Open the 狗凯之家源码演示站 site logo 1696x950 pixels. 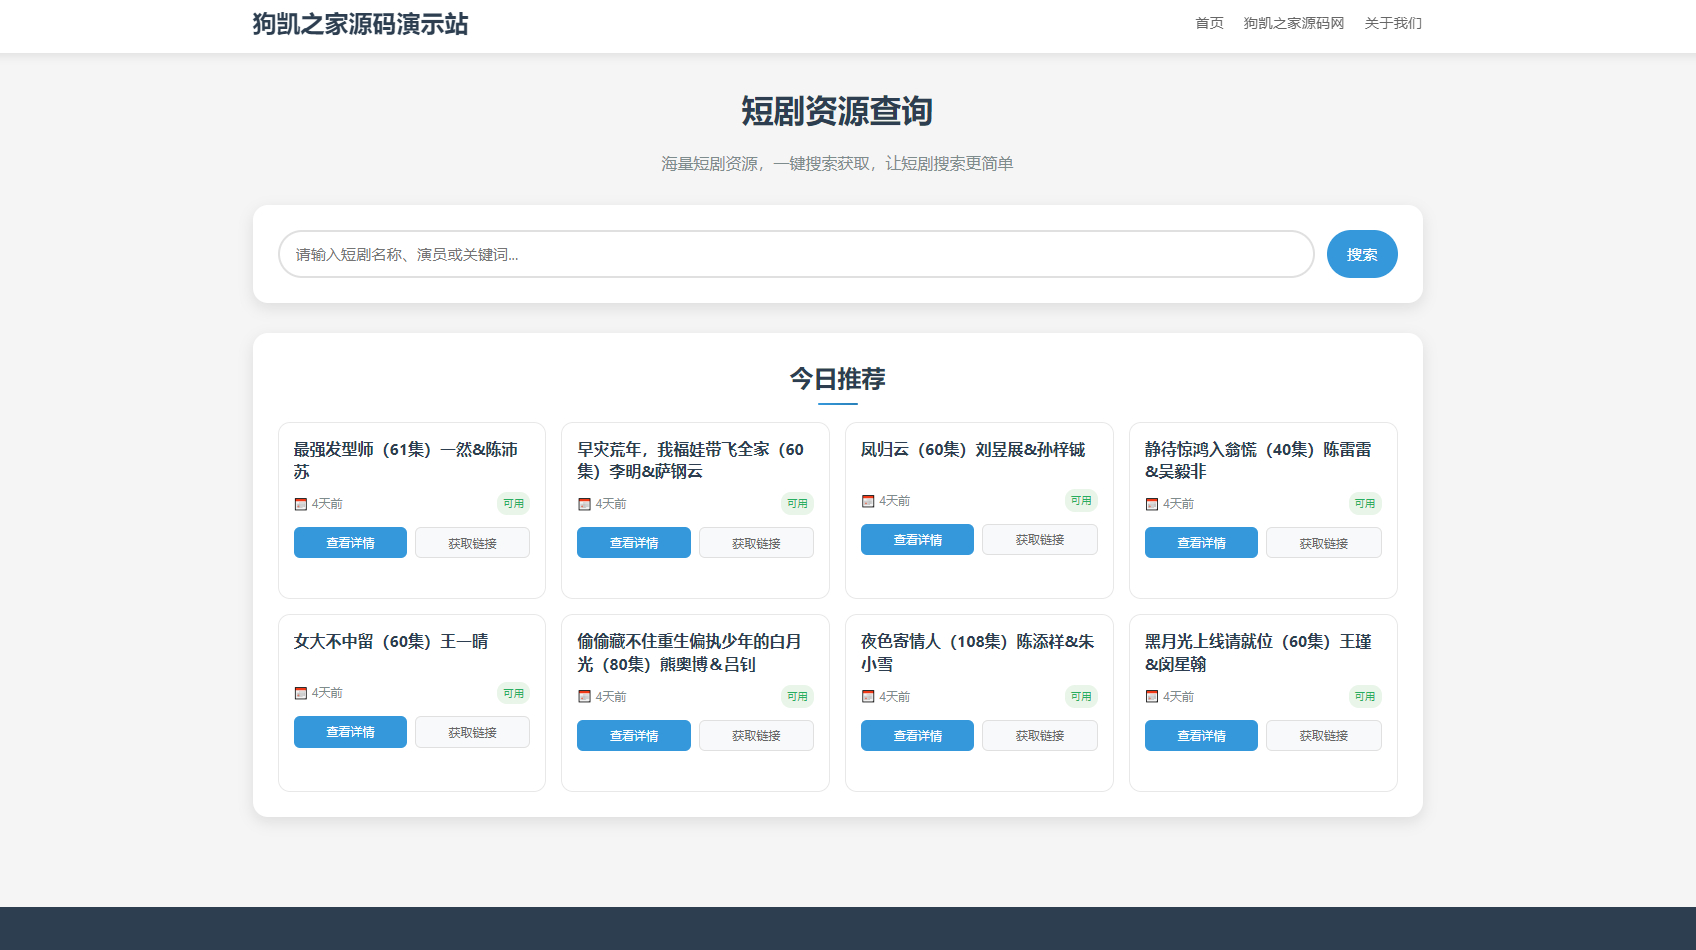(x=360, y=24)
